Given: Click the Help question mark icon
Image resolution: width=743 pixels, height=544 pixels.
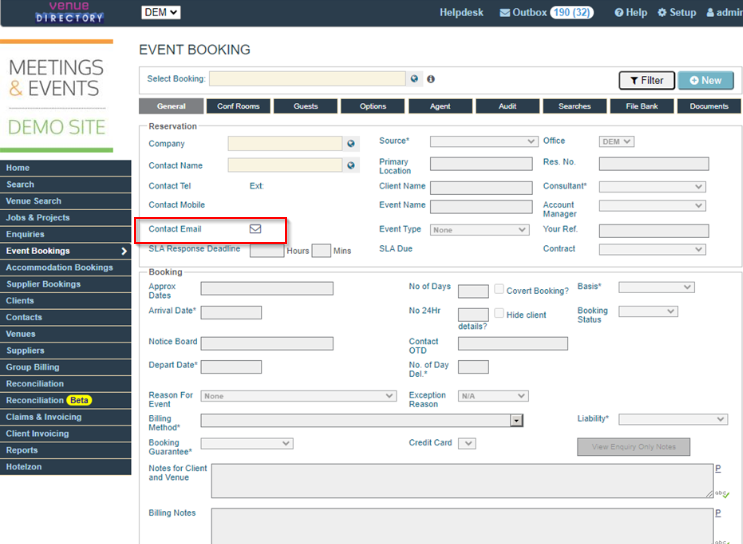Looking at the screenshot, I should 619,13.
